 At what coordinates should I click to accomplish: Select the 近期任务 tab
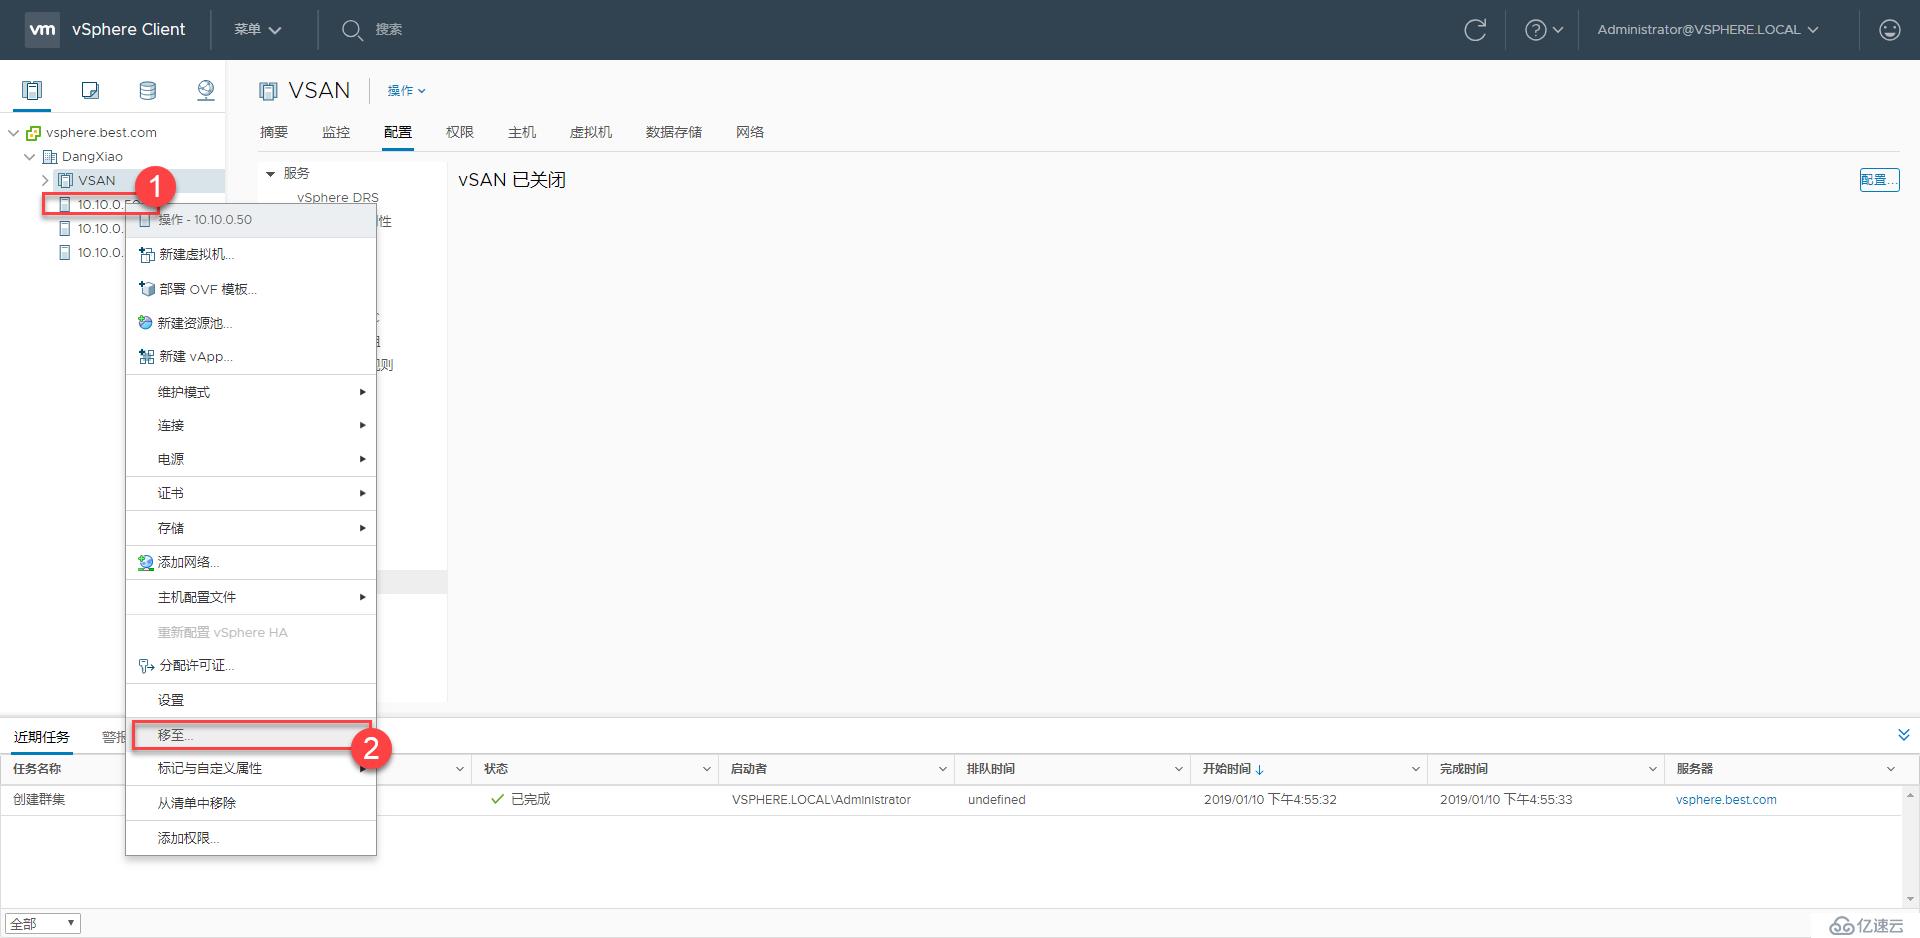pyautogui.click(x=42, y=737)
